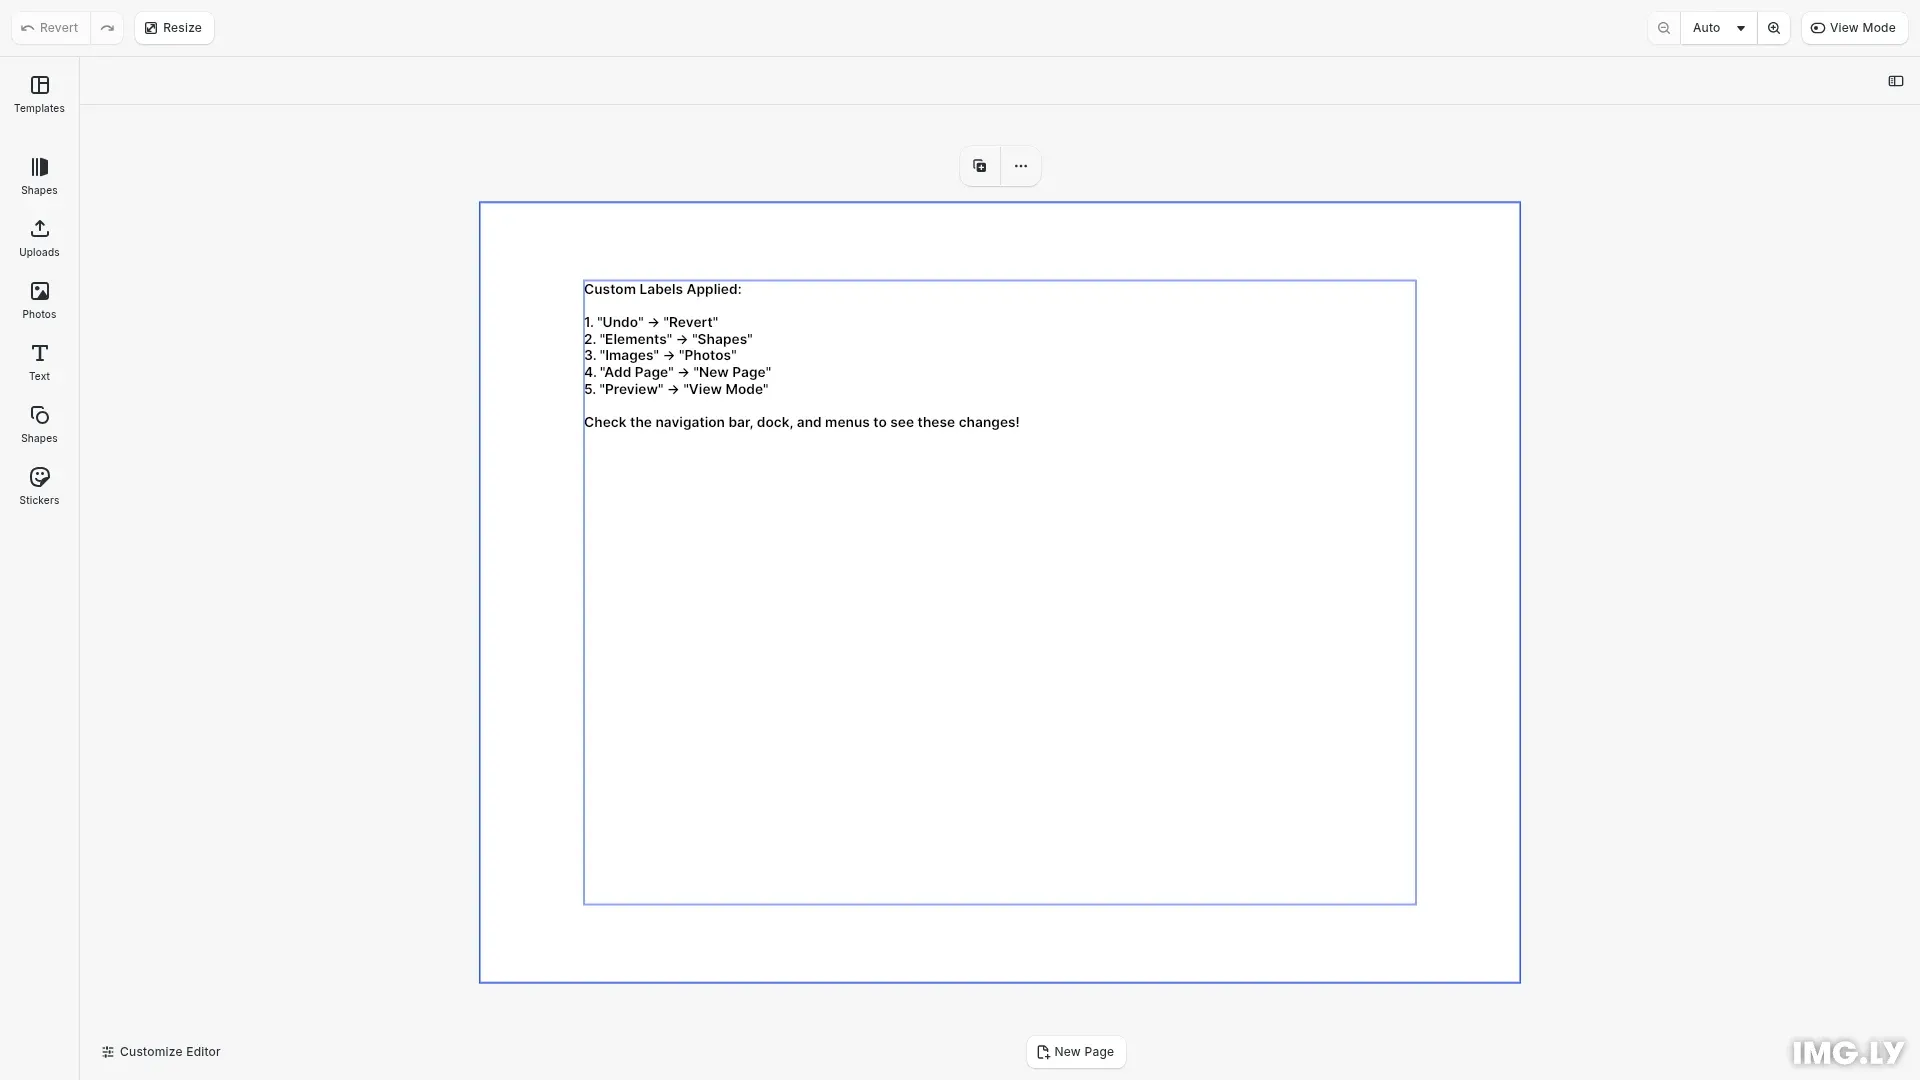This screenshot has width=1920, height=1080.
Task: Open the Templates panel
Action: pos(38,94)
